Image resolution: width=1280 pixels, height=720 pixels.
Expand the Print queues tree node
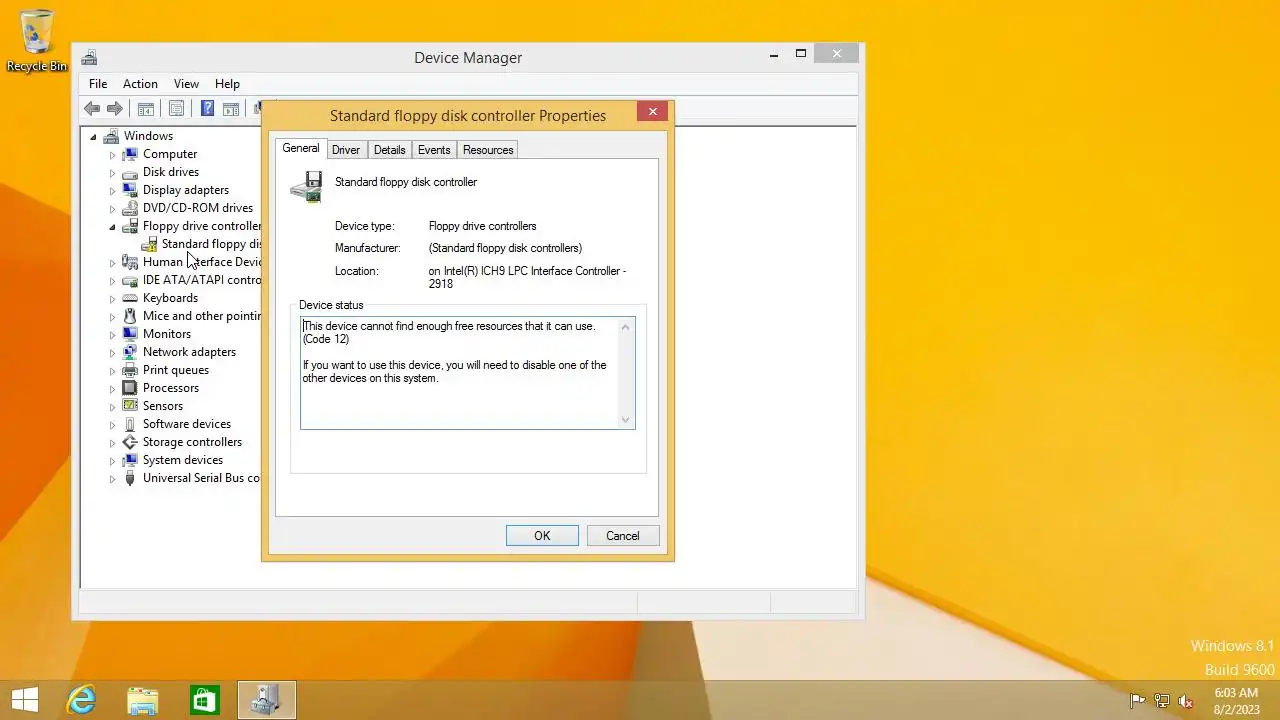coord(112,371)
